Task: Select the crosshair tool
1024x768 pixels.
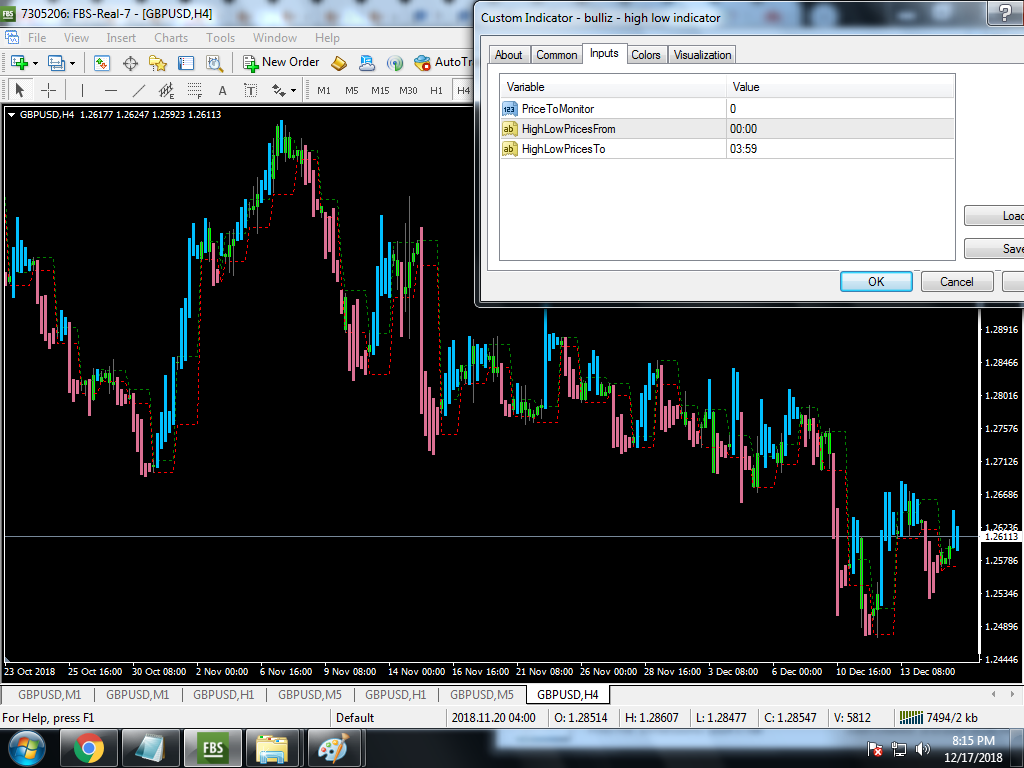Action: click(48, 90)
